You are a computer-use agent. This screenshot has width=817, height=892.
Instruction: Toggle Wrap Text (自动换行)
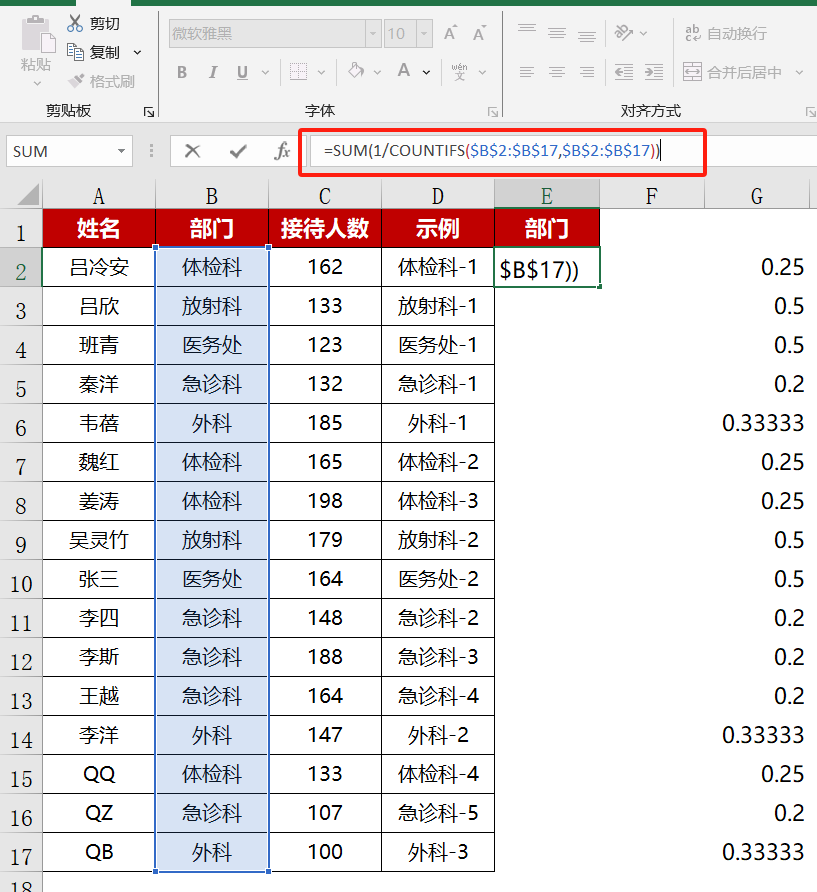point(726,34)
